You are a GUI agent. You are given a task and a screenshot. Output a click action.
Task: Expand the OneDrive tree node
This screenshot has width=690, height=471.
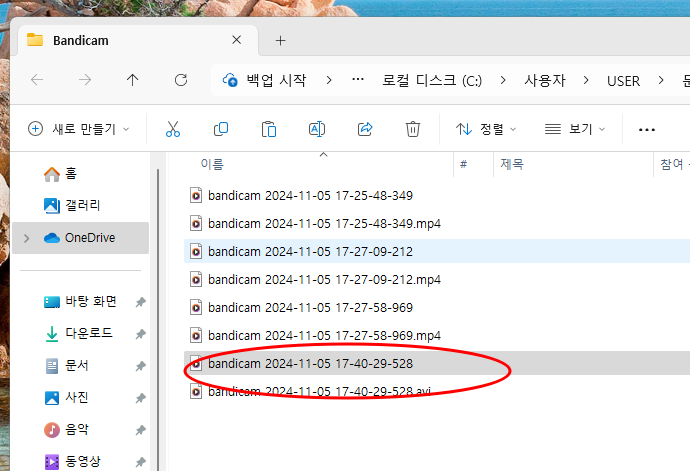tap(26, 238)
